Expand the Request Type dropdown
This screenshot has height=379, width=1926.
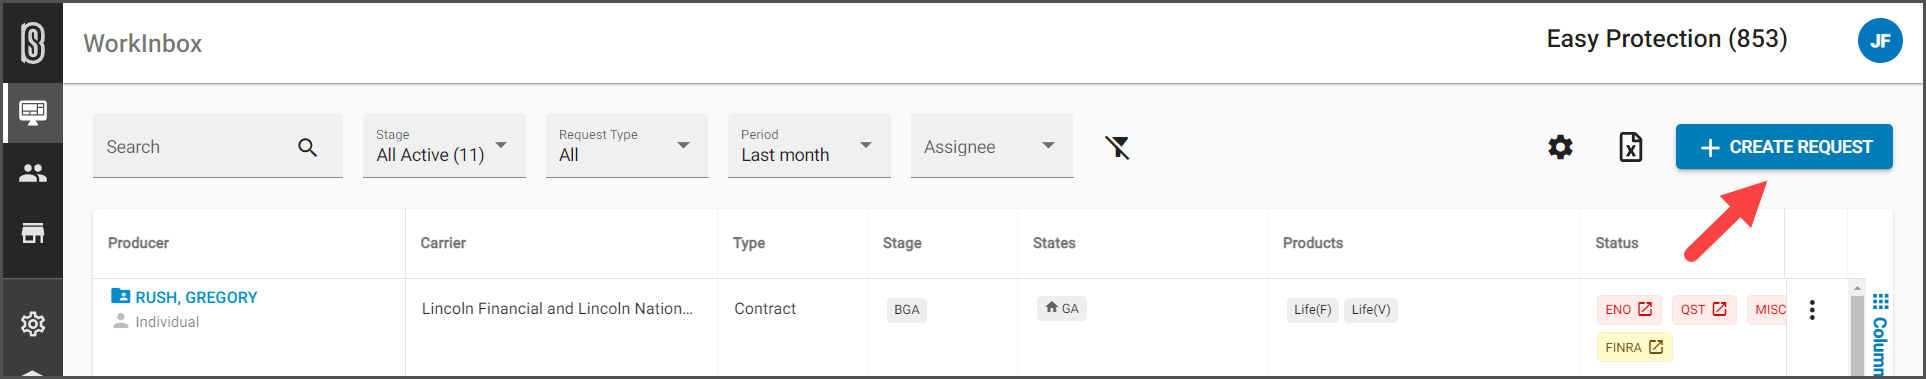click(x=627, y=146)
